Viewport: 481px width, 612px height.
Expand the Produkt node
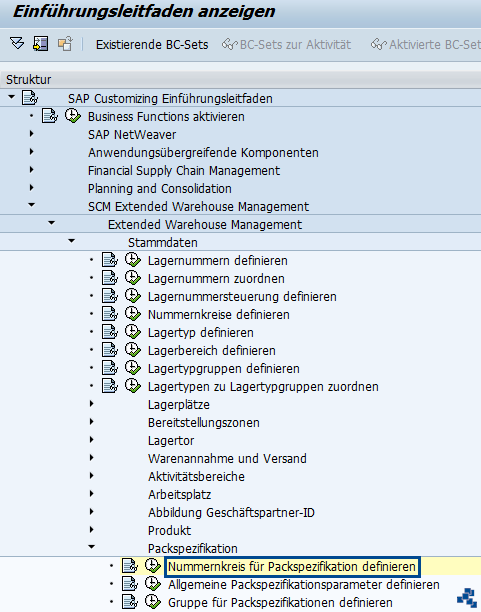(x=91, y=529)
